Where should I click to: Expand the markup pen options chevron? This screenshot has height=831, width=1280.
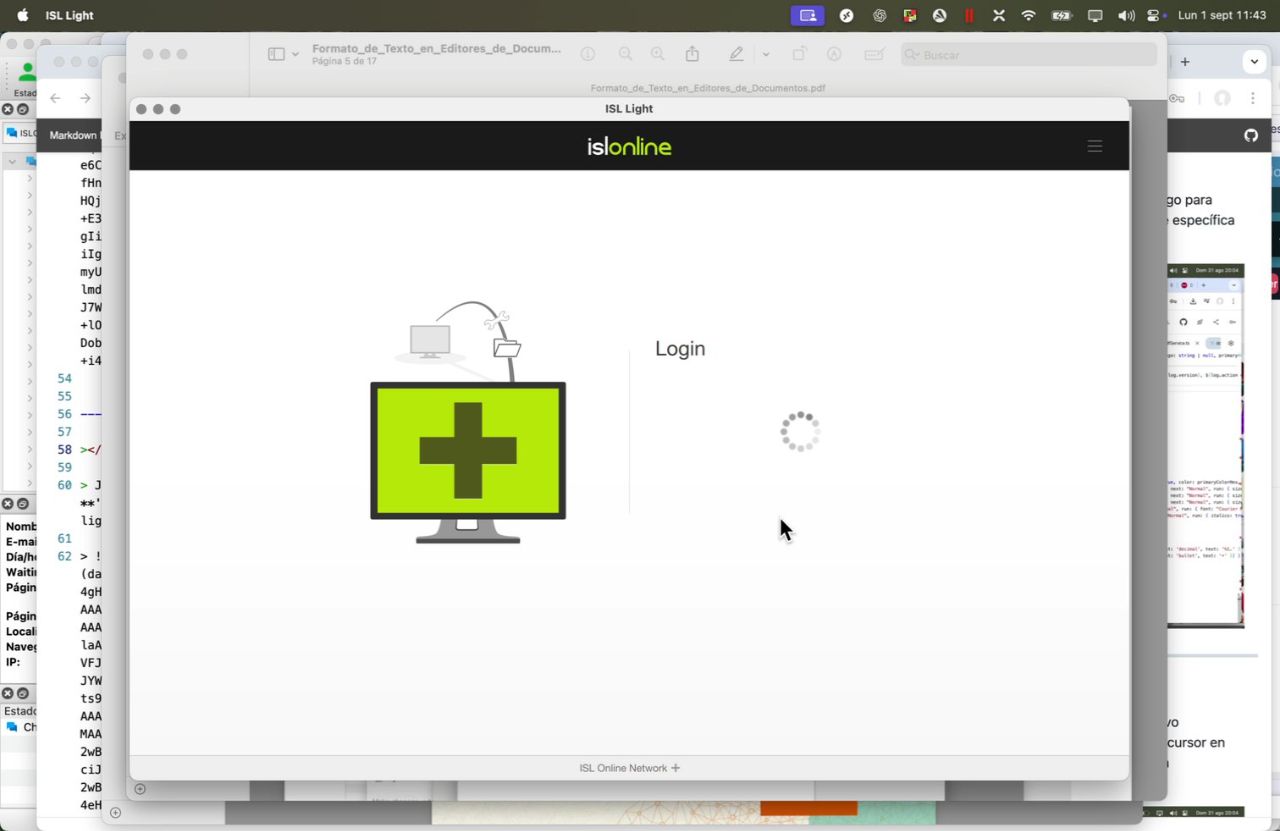tap(765, 55)
